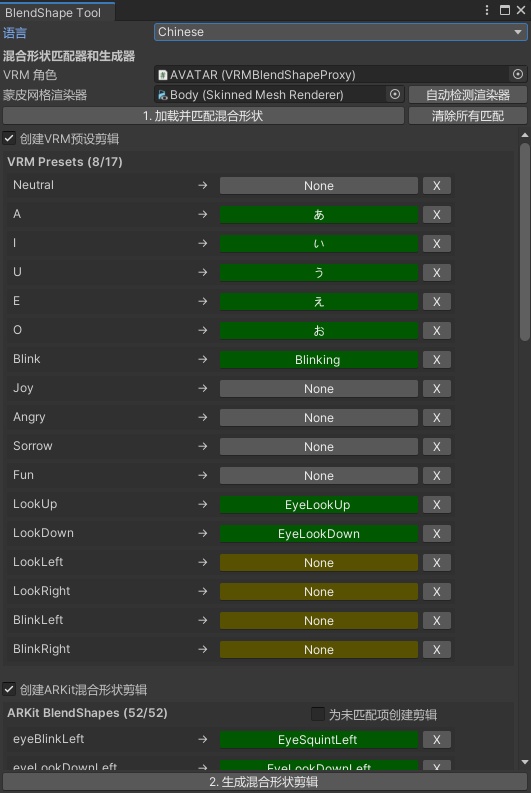Open the Neutral blendshape selector showing None
The image size is (531, 793).
[x=319, y=186]
